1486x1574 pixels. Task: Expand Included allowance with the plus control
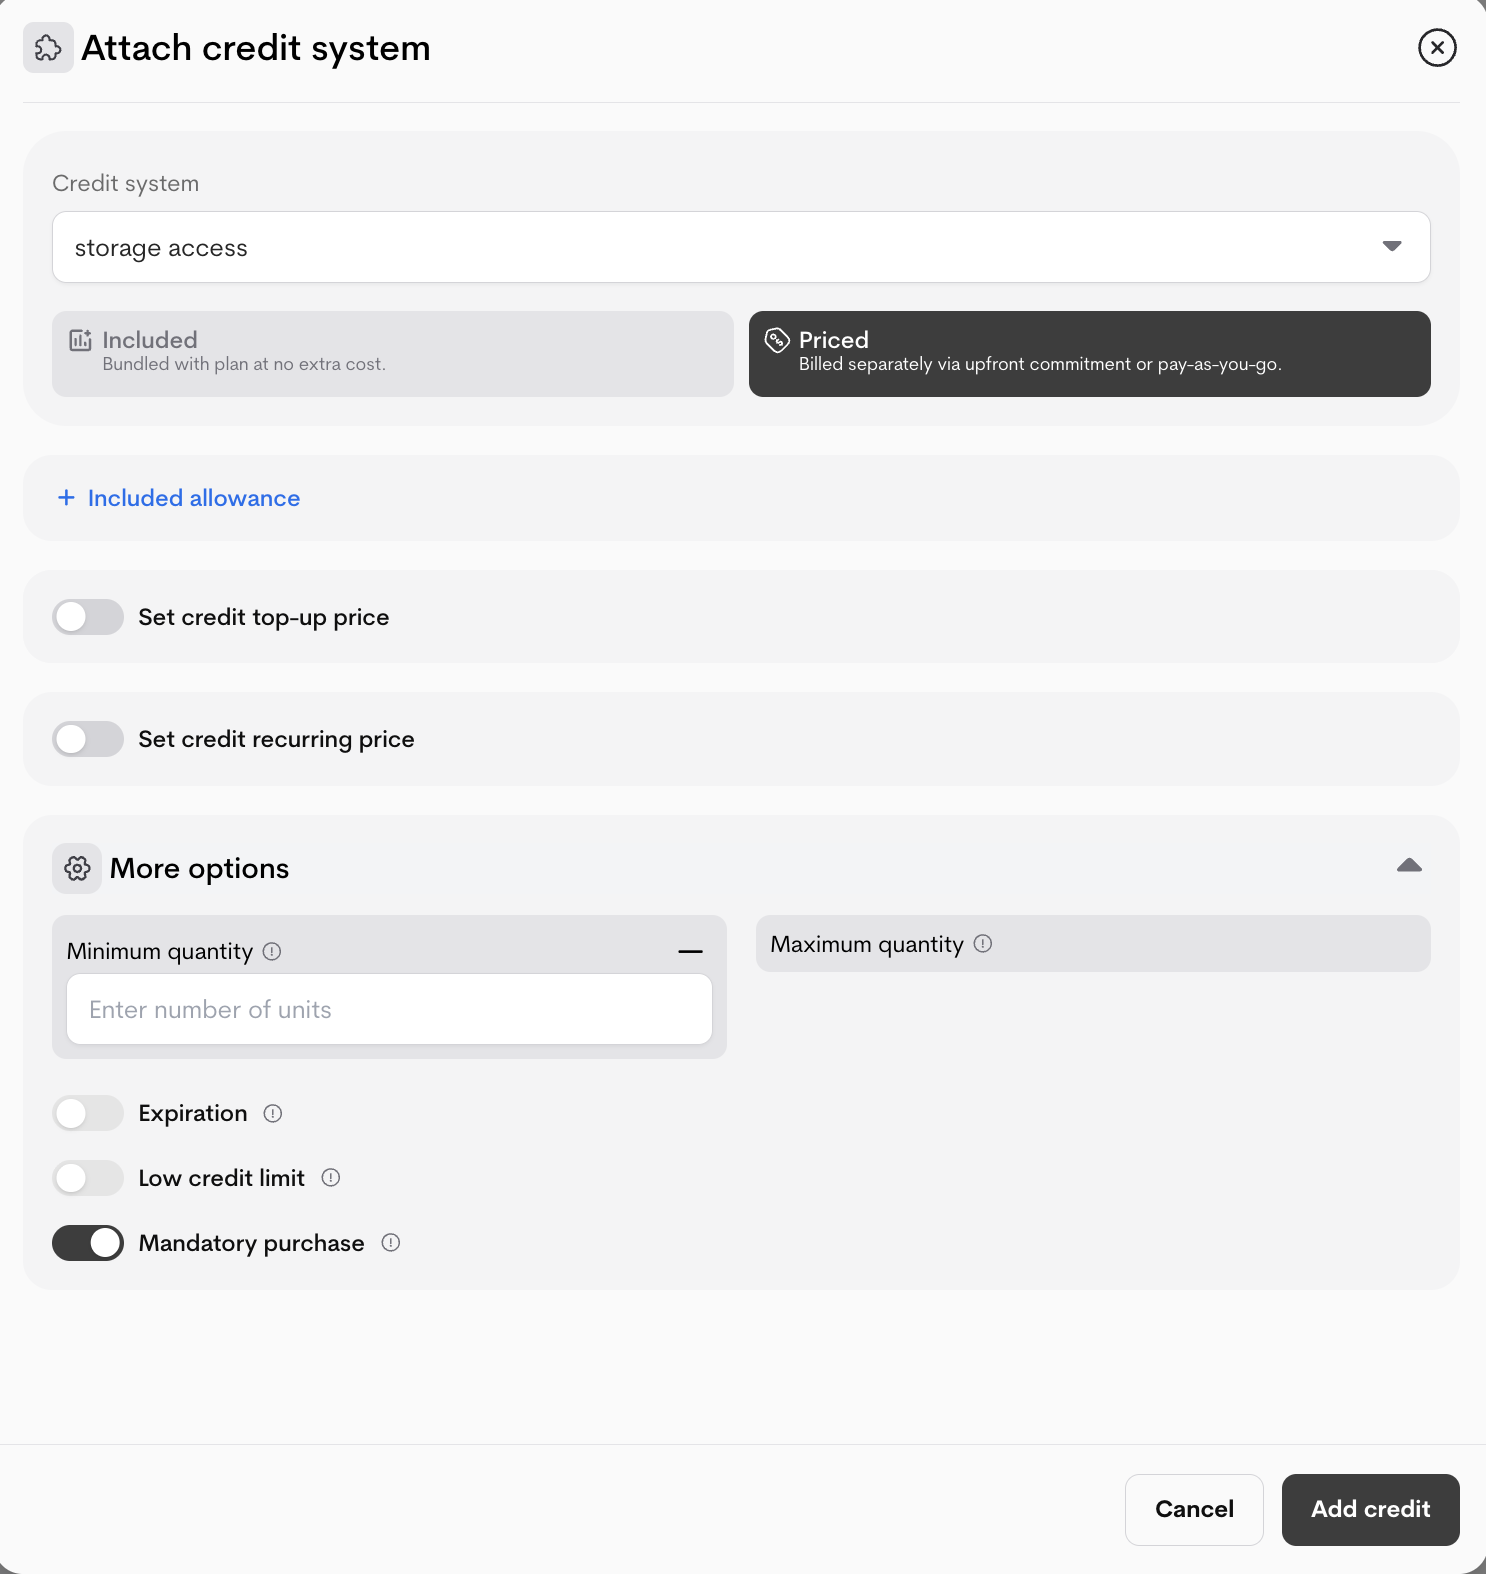point(66,498)
